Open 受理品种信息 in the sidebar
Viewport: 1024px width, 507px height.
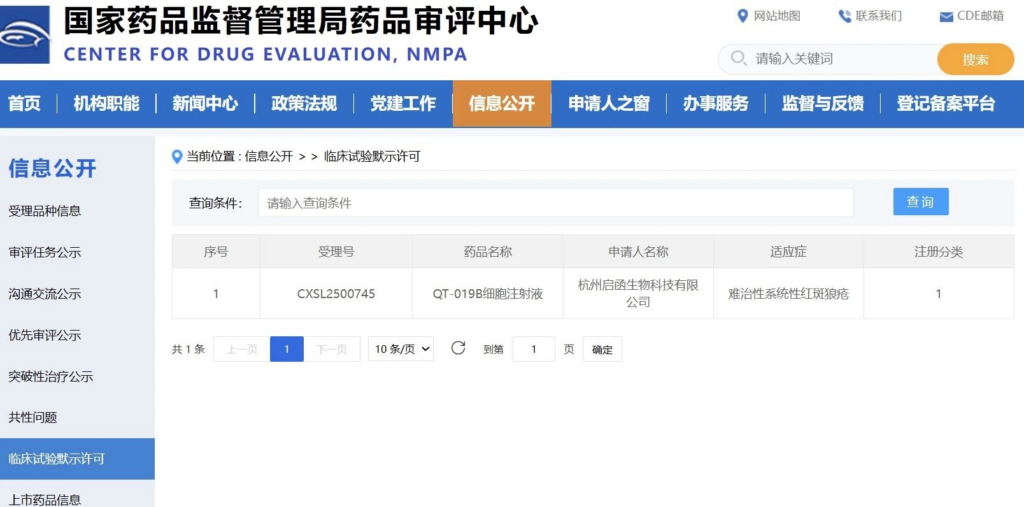(45, 211)
